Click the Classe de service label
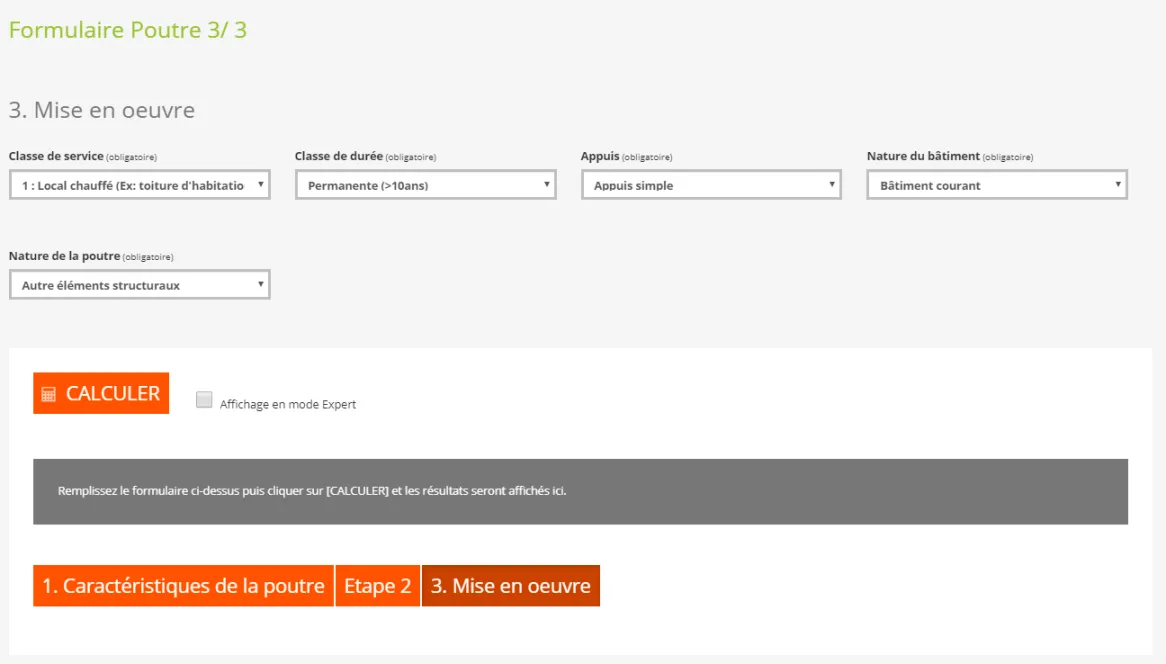 [56, 156]
